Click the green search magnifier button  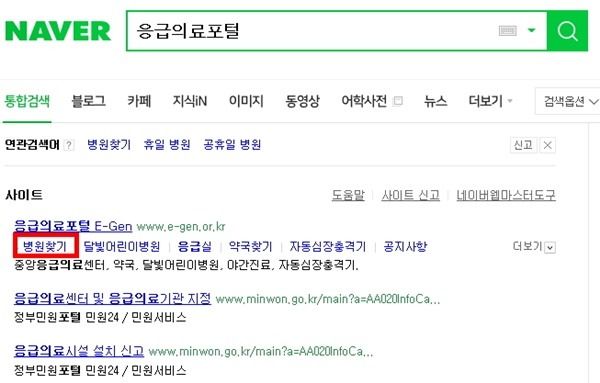point(567,31)
